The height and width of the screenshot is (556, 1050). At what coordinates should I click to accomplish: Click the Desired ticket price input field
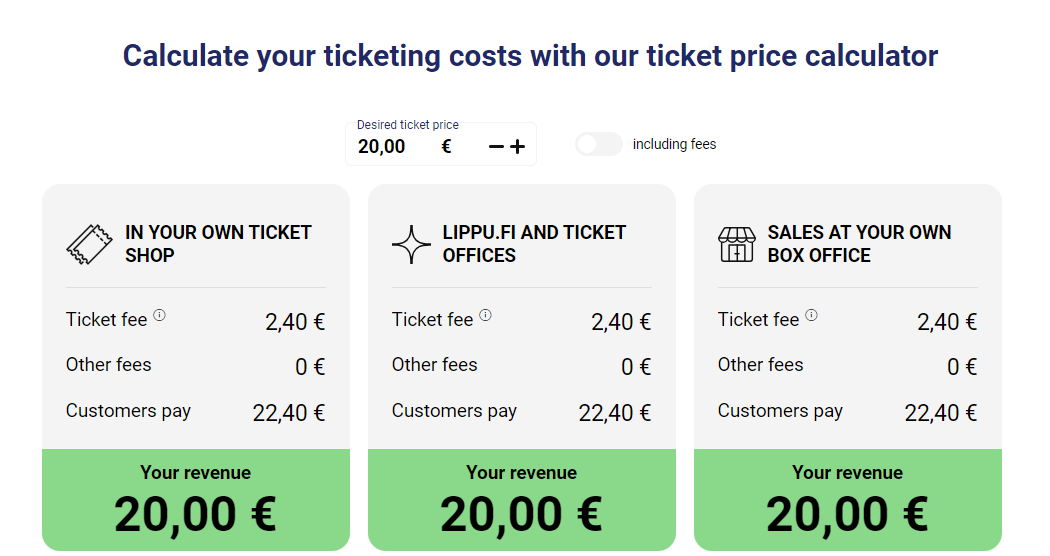[x=441, y=144]
